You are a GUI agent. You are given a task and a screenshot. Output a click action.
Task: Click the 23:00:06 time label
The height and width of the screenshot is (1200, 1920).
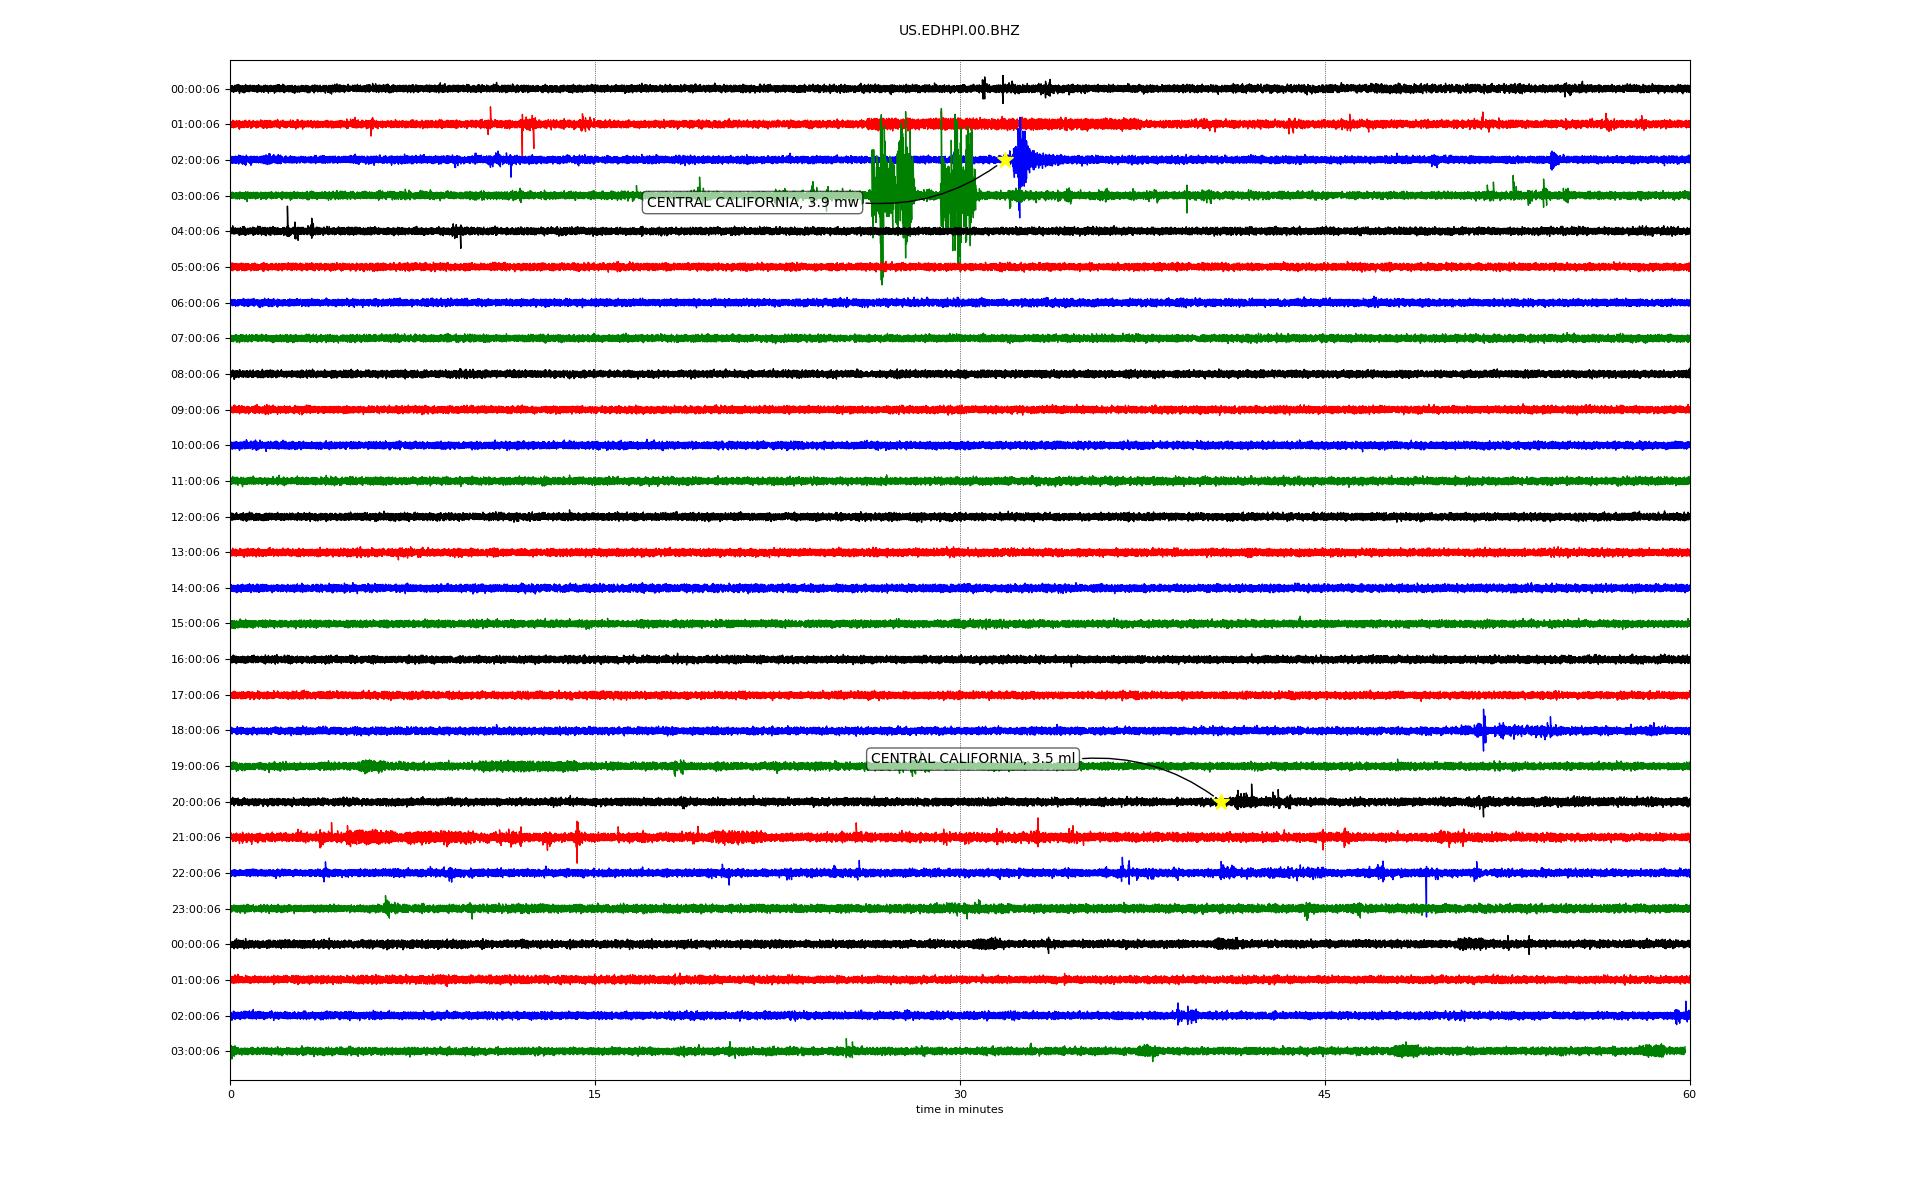pos(195,910)
